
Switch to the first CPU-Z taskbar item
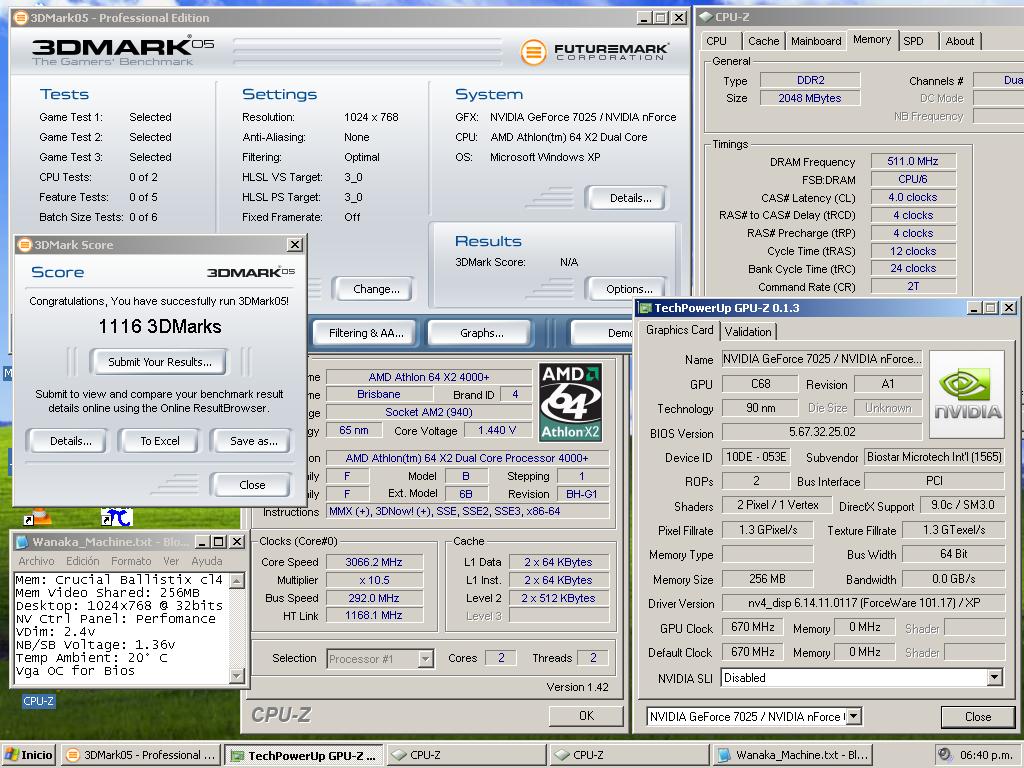467,755
